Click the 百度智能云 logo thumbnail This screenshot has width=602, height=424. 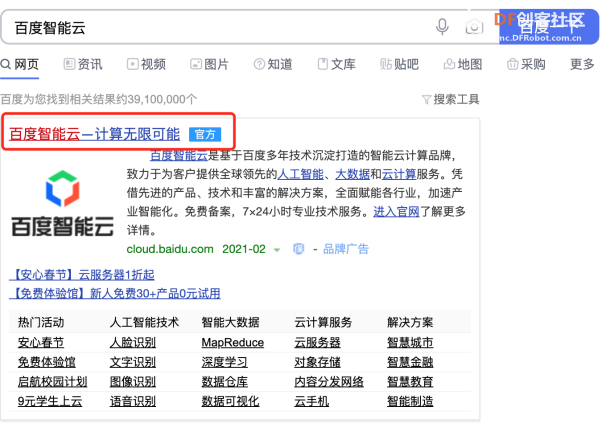pyautogui.click(x=63, y=203)
